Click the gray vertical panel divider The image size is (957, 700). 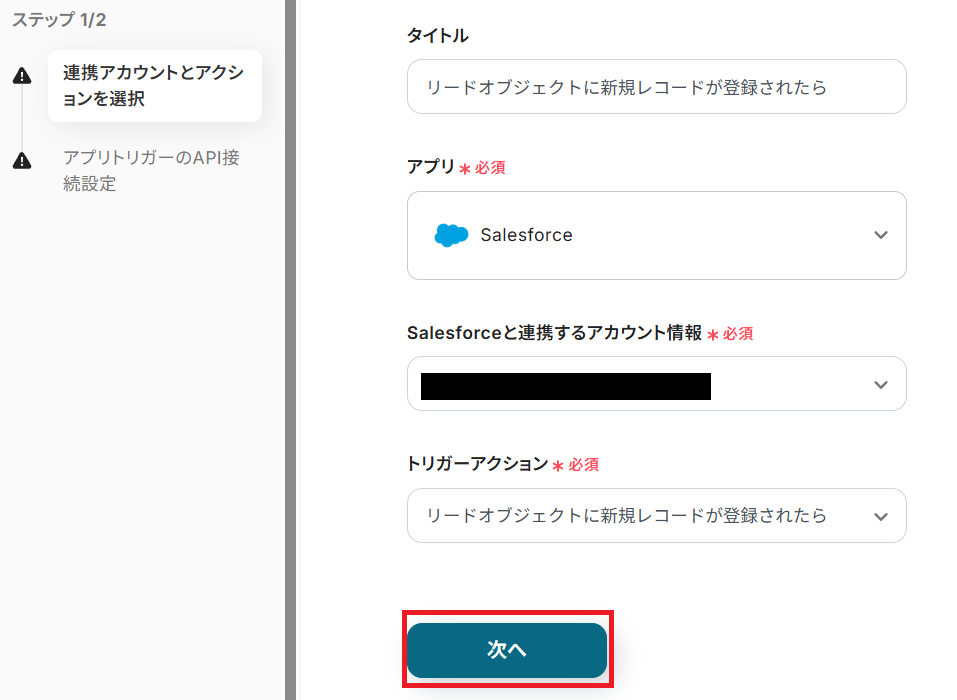(291, 350)
